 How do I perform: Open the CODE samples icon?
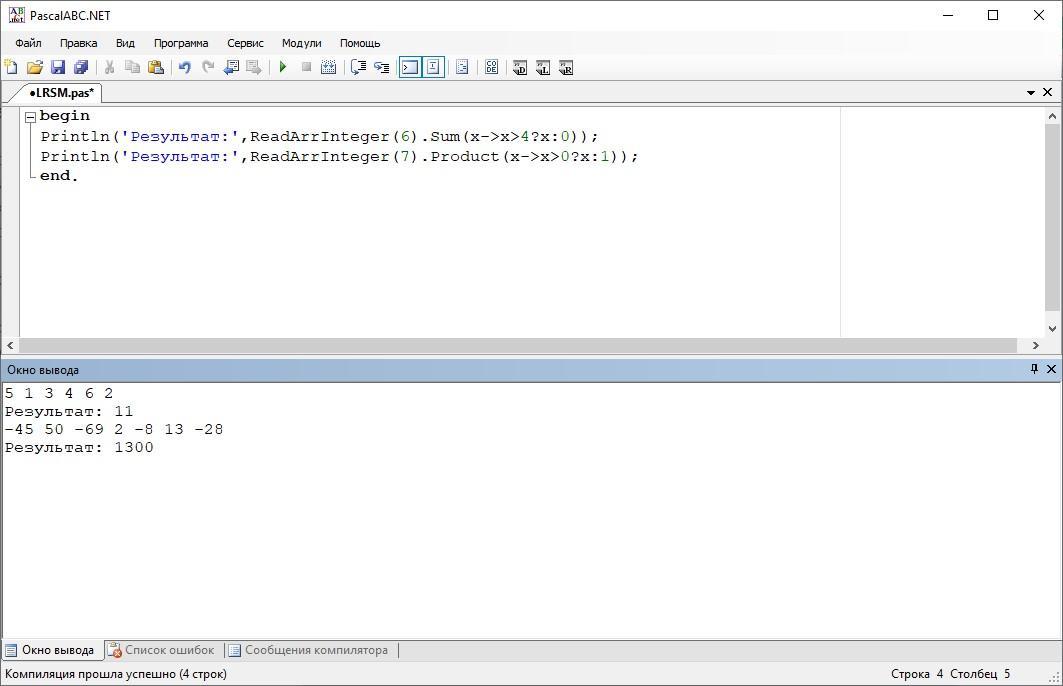[x=492, y=67]
